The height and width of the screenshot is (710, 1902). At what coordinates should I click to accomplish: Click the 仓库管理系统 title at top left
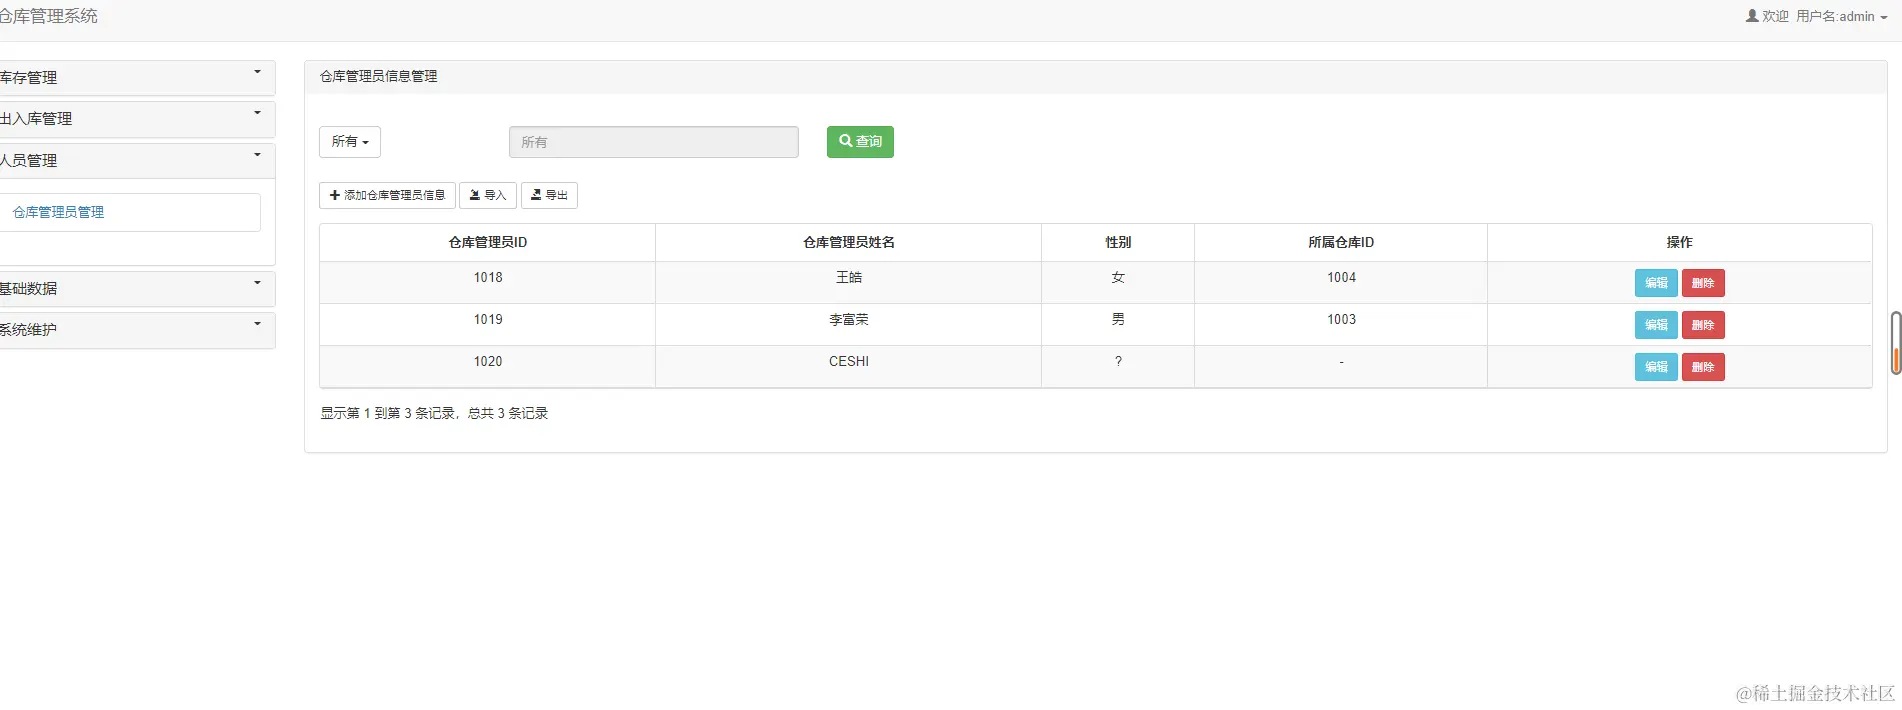pos(49,16)
